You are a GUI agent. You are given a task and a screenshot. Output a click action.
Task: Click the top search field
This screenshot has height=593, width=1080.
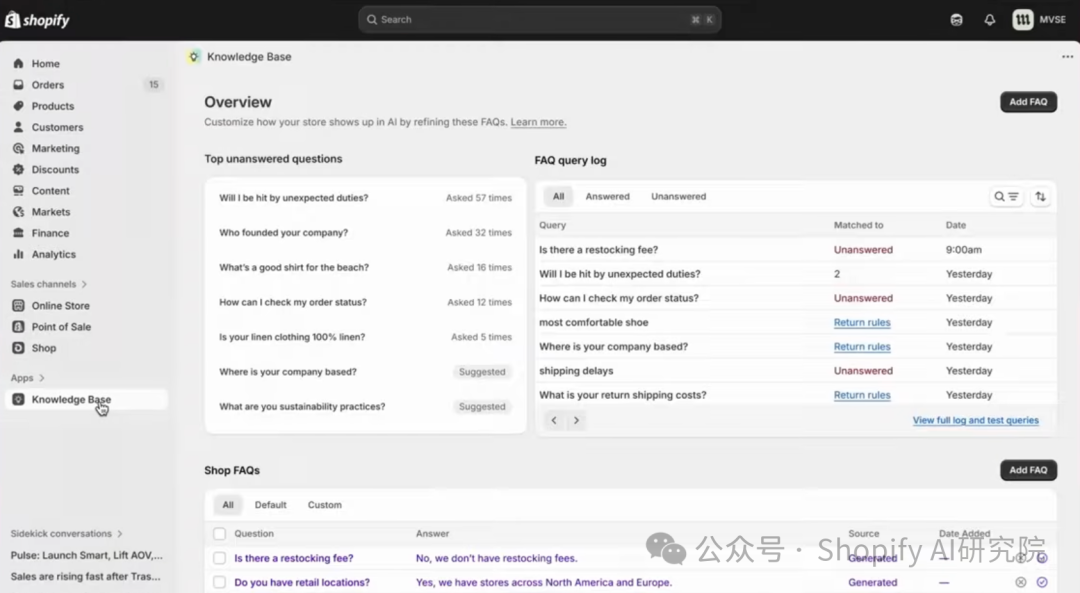539,20
